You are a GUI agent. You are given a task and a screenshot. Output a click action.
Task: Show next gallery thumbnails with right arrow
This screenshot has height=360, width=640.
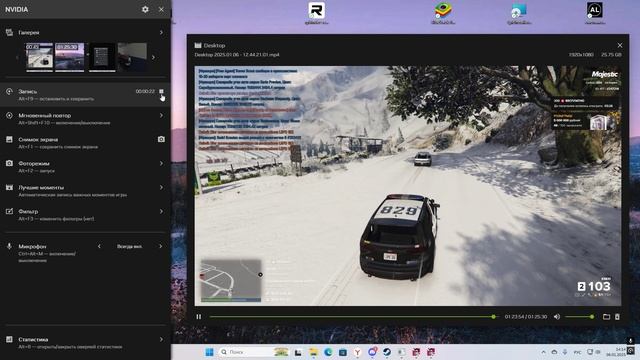pyautogui.click(x=153, y=58)
